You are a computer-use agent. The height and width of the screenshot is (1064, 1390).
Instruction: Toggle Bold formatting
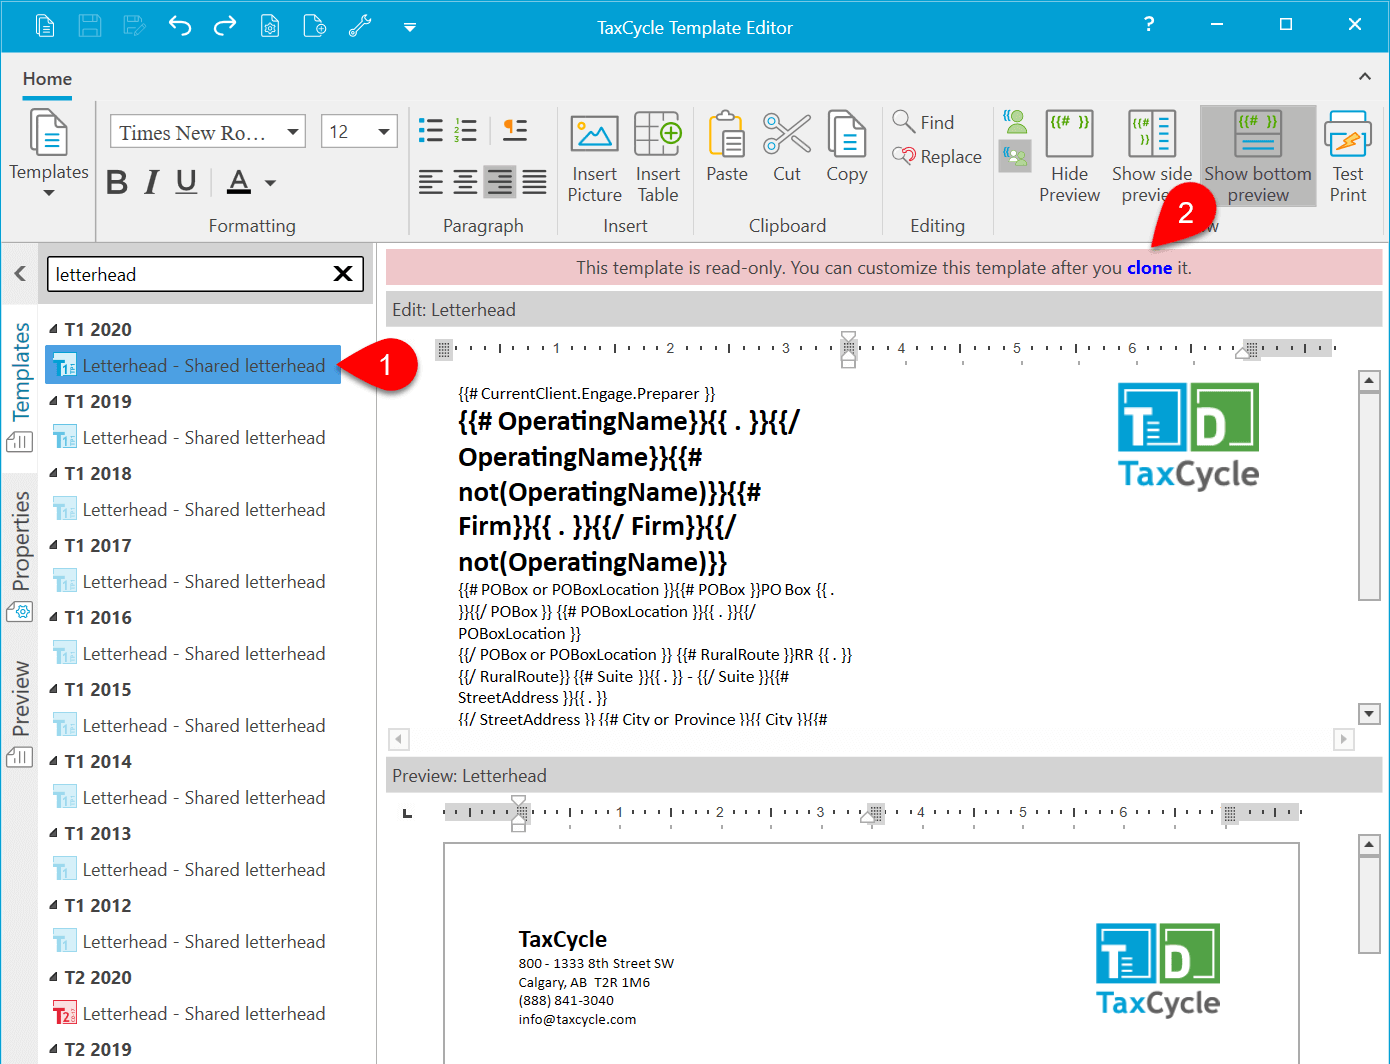point(117,182)
